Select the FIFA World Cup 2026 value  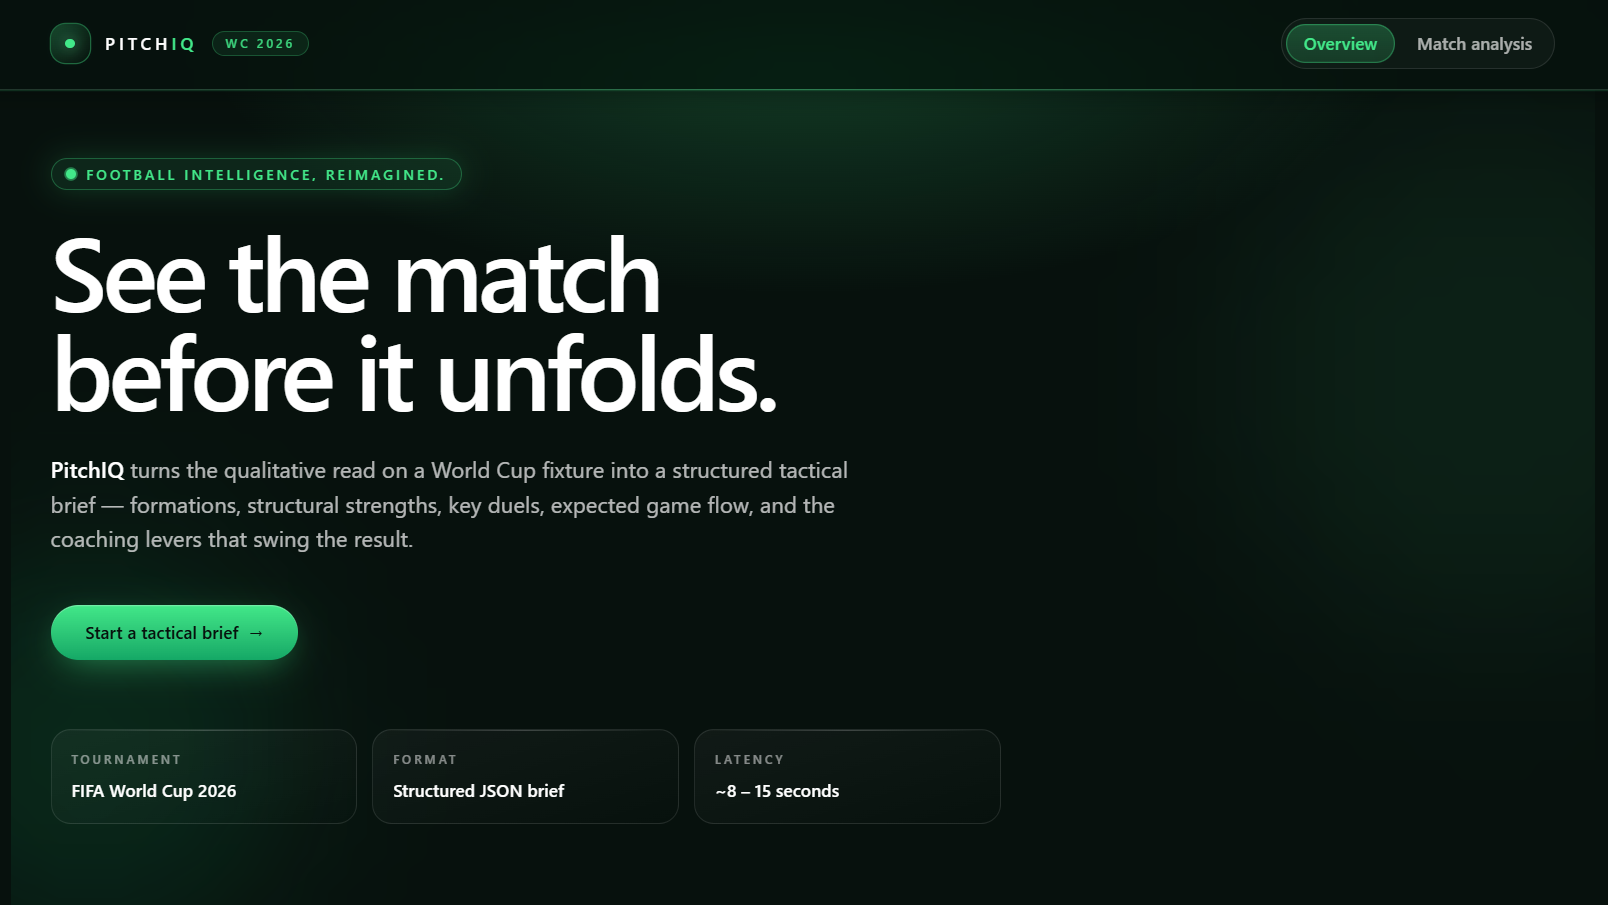[x=154, y=791]
